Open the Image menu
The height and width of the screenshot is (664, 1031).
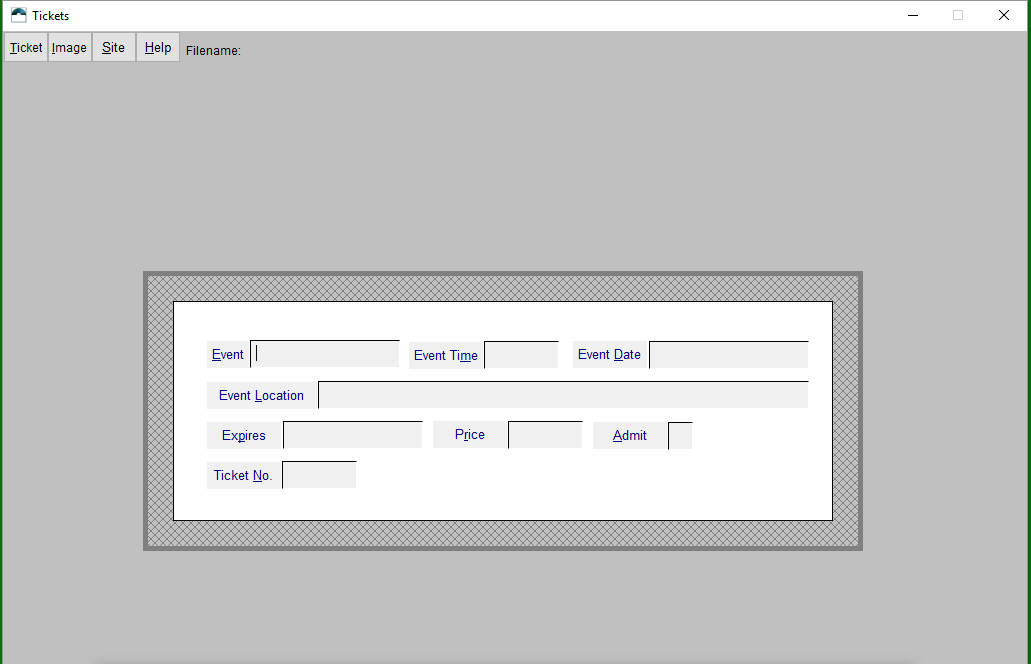[68, 47]
